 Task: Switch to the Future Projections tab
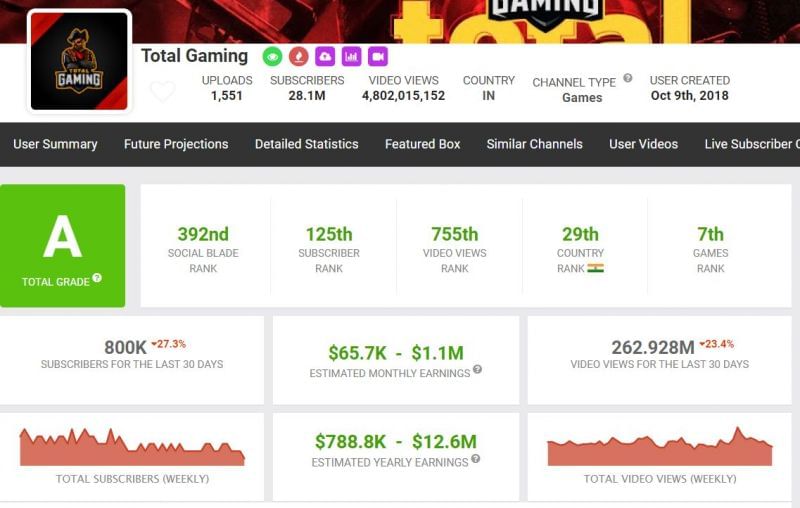point(176,144)
